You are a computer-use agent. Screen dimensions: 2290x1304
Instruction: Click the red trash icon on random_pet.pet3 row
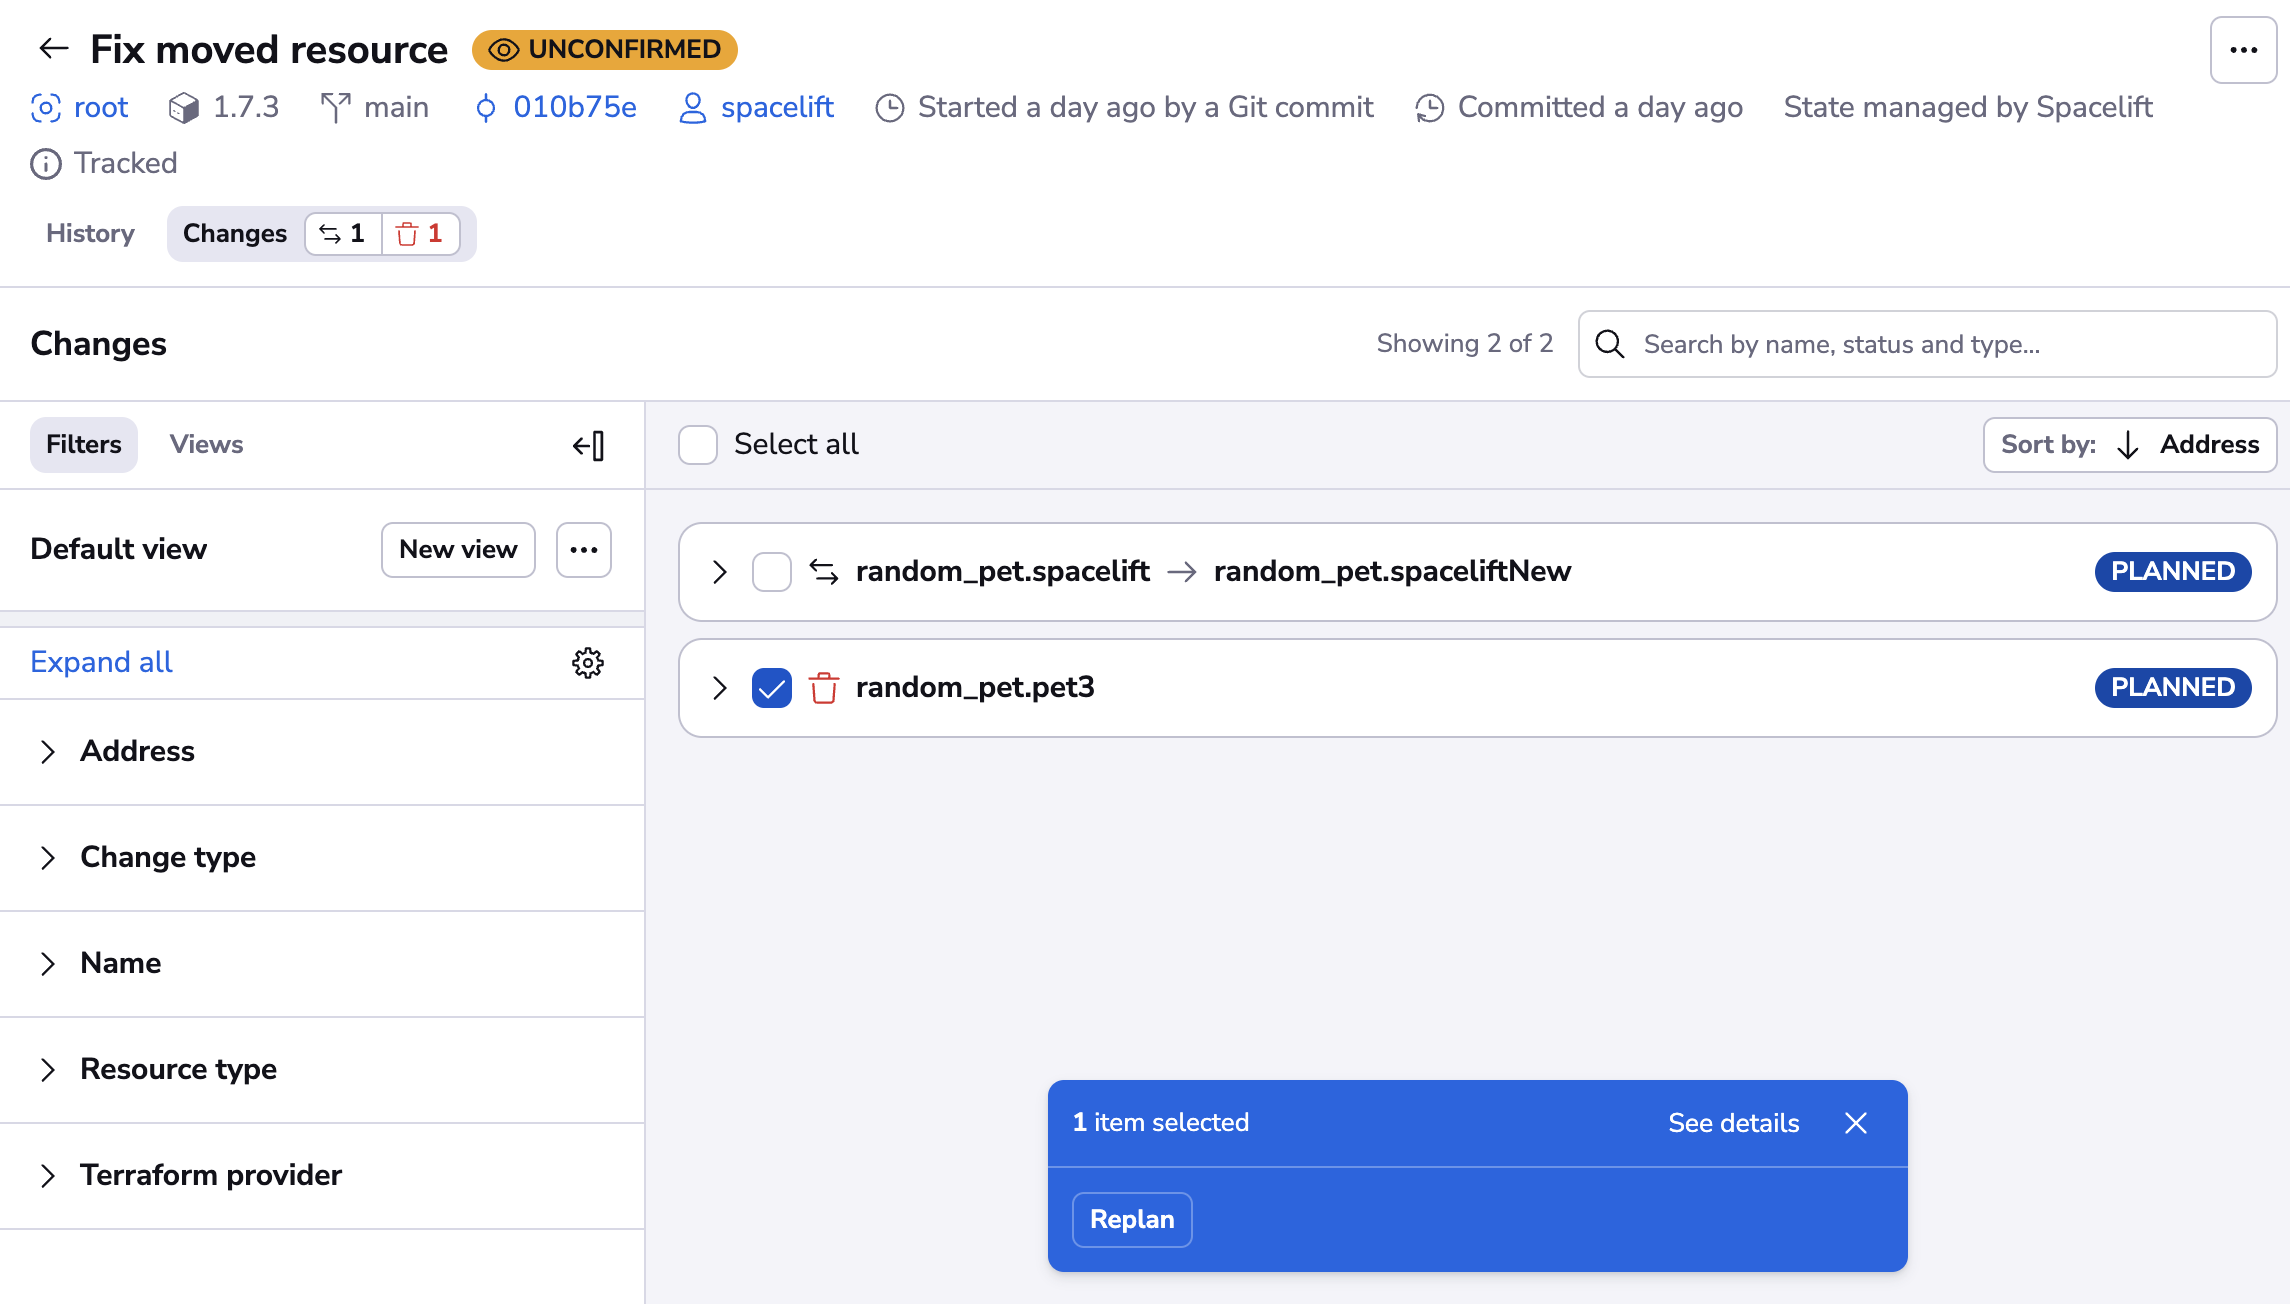[822, 688]
